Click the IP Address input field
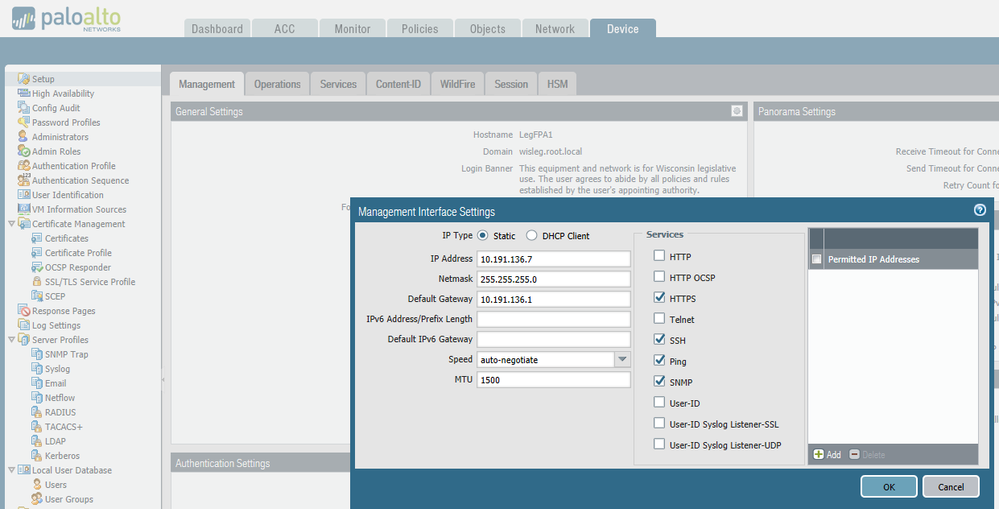999x509 pixels. (553, 258)
